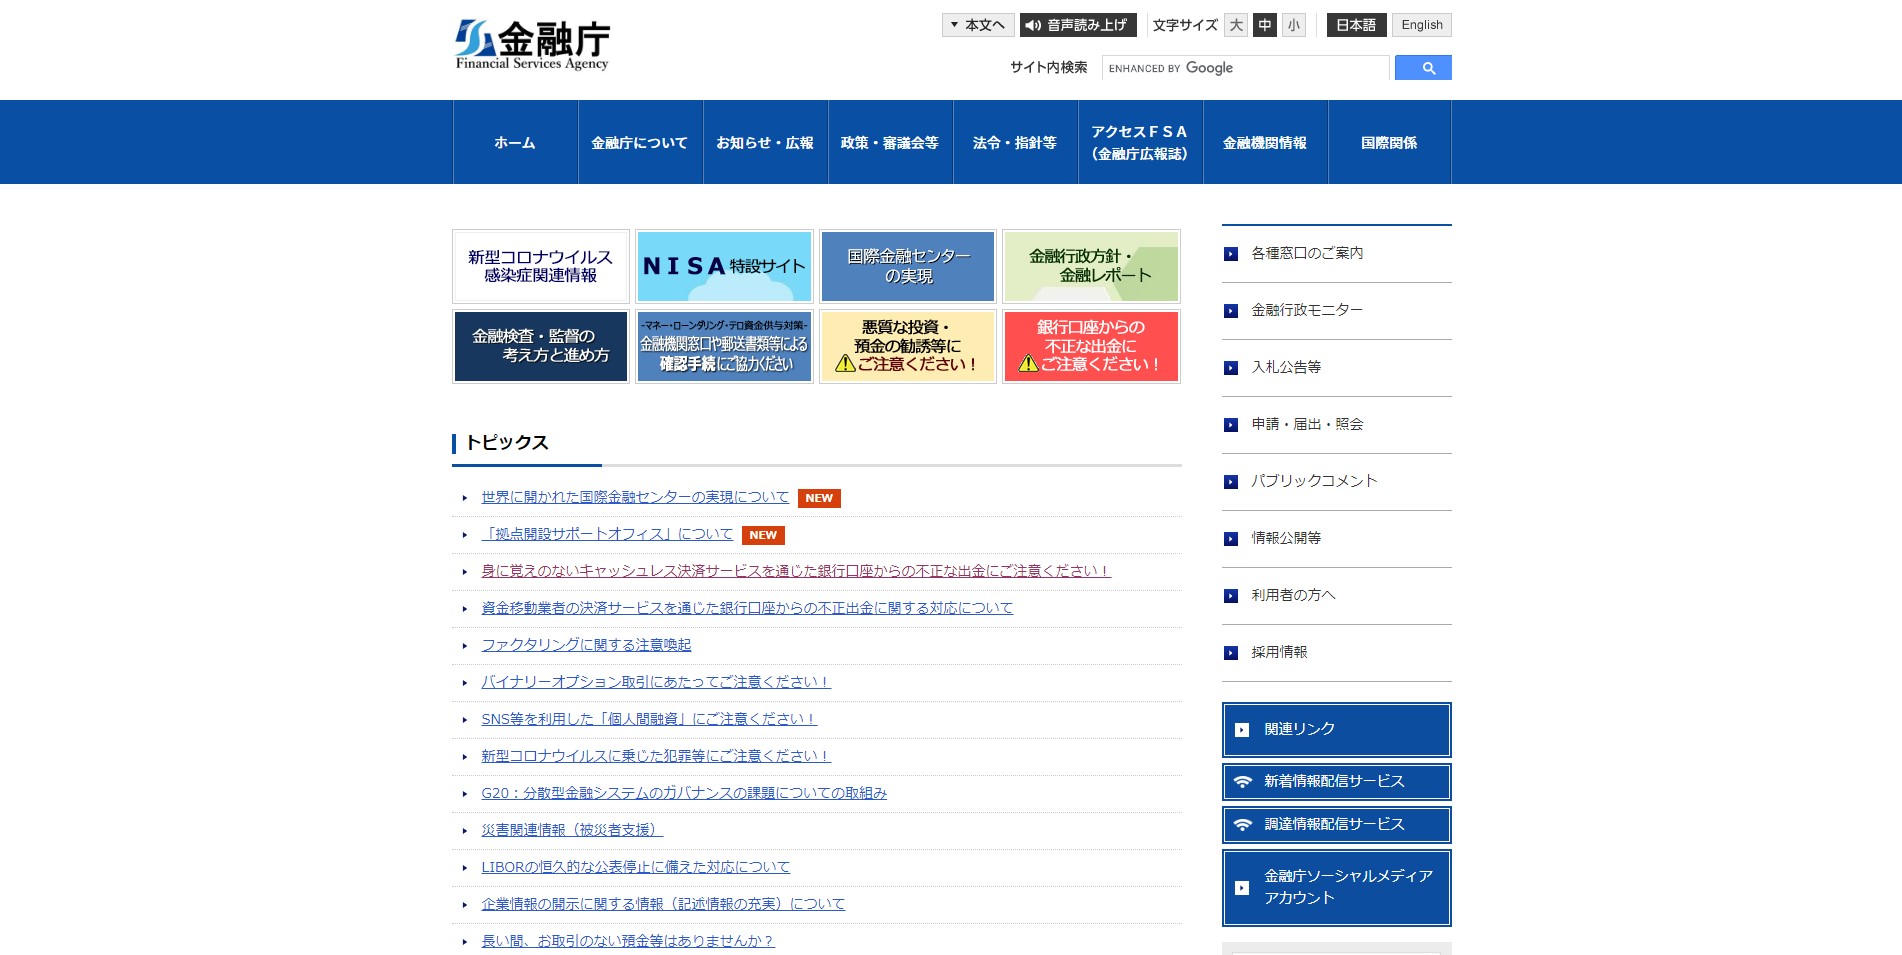
Task: Click arrow icon on 関連リンク banner
Action: (x=1242, y=730)
